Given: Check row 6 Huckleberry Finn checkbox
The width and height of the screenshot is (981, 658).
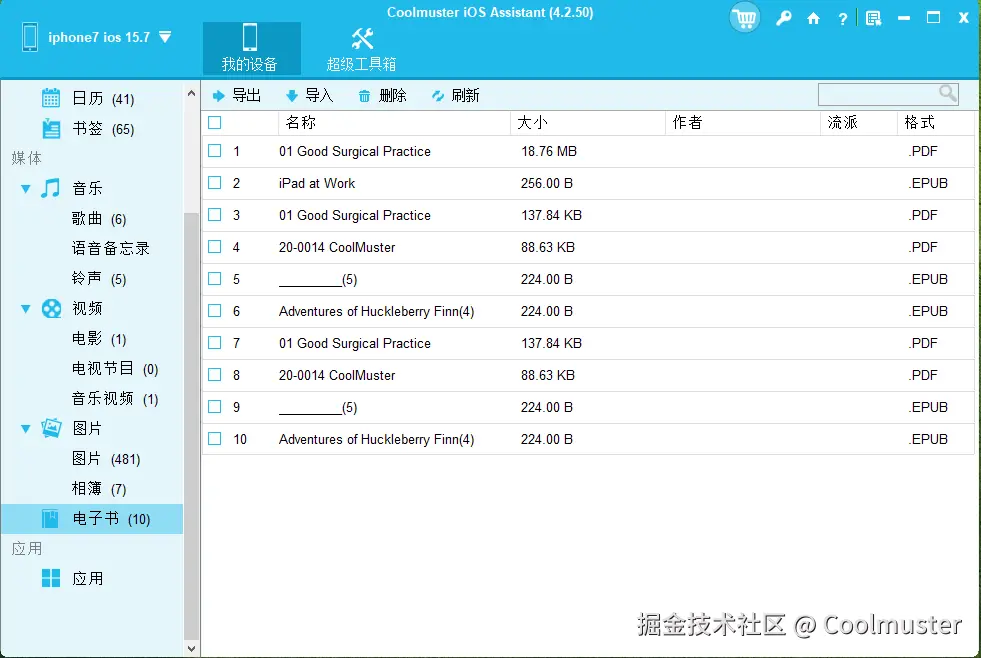Looking at the screenshot, I should [215, 310].
